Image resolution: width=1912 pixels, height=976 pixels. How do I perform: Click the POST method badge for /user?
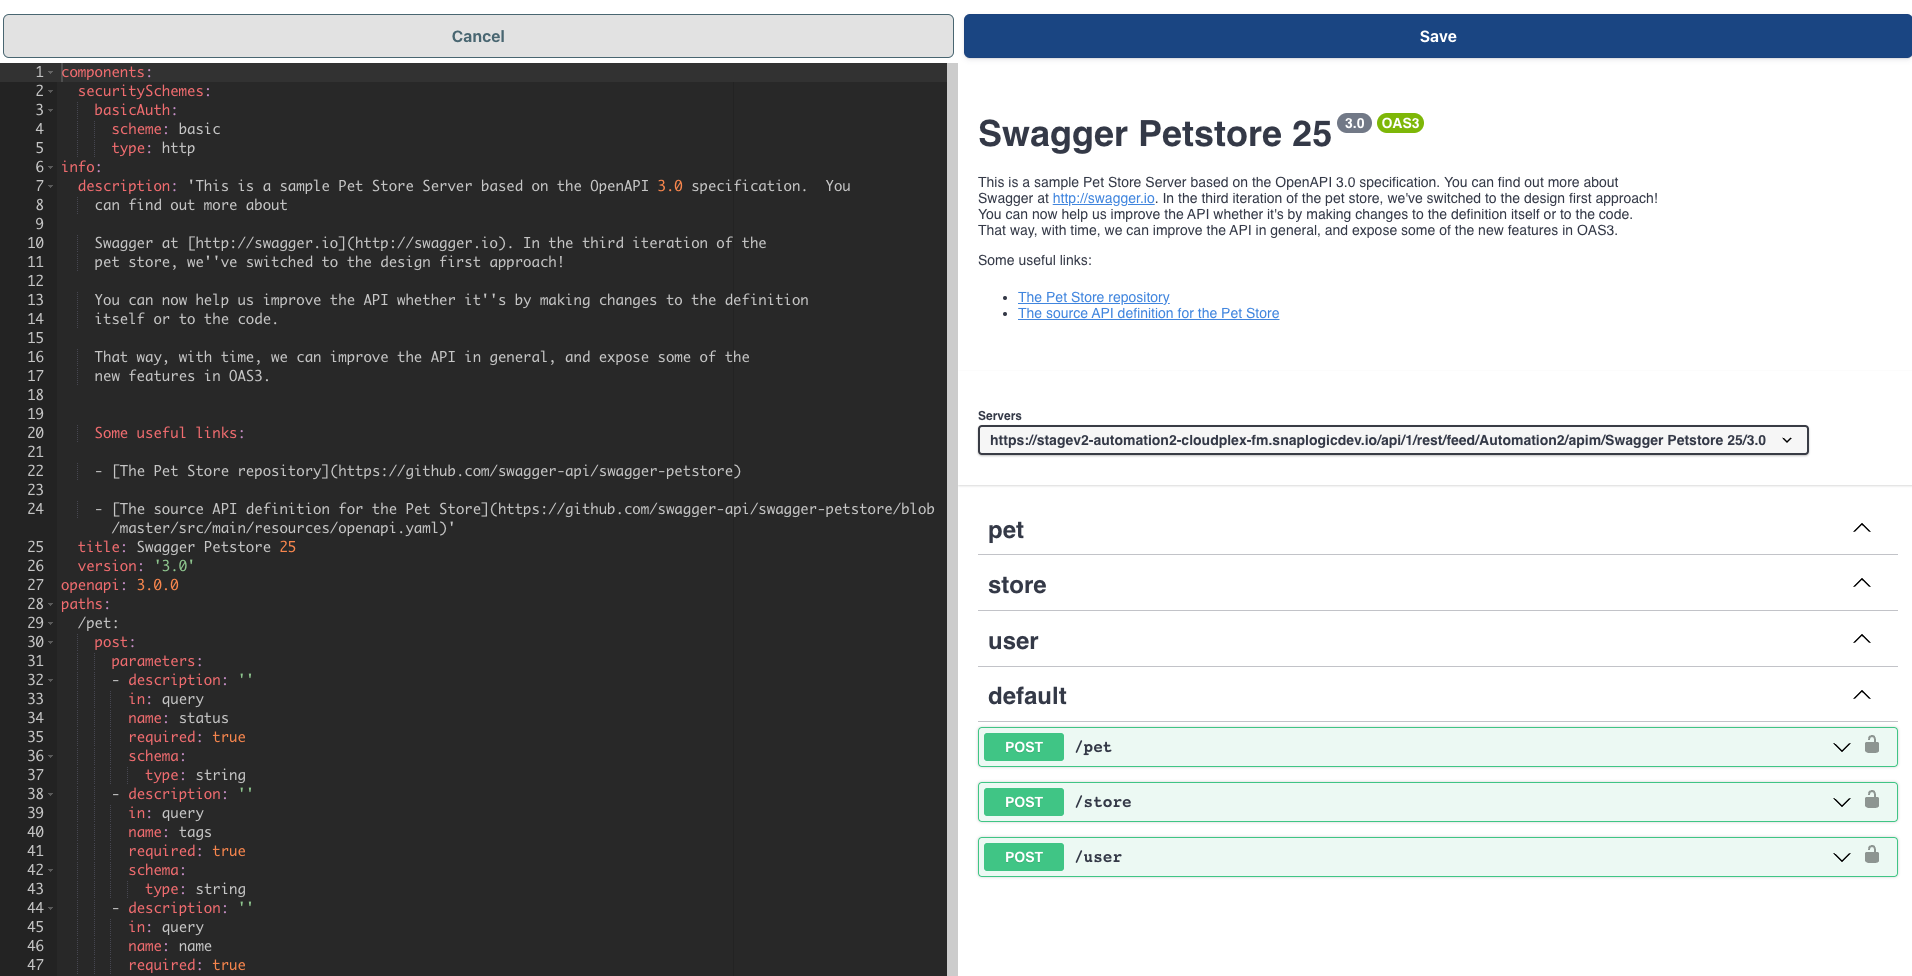[x=1024, y=857]
